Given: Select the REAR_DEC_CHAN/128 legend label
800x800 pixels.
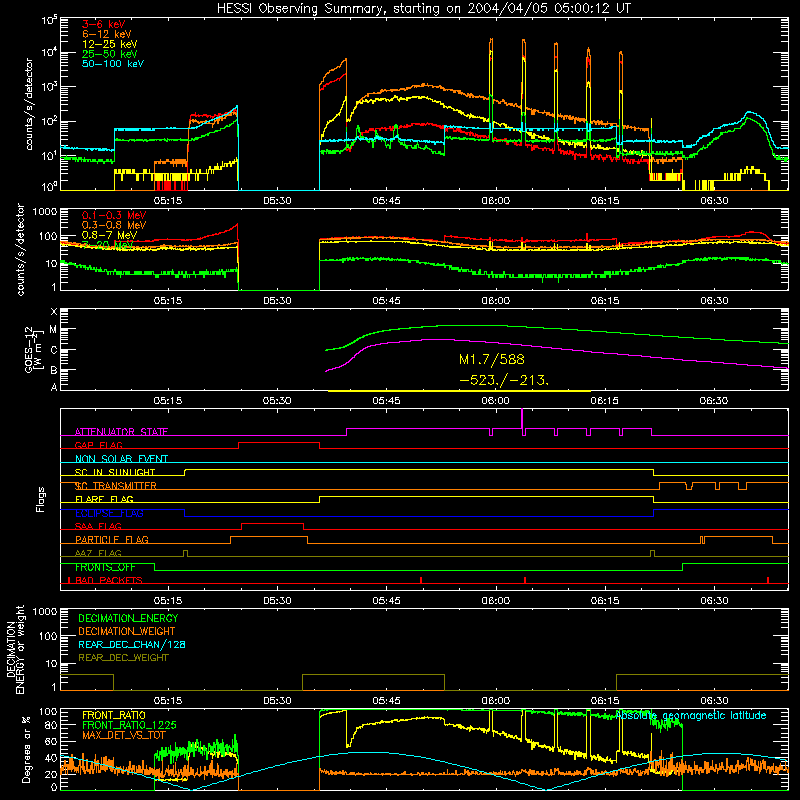Looking at the screenshot, I should click(132, 644).
